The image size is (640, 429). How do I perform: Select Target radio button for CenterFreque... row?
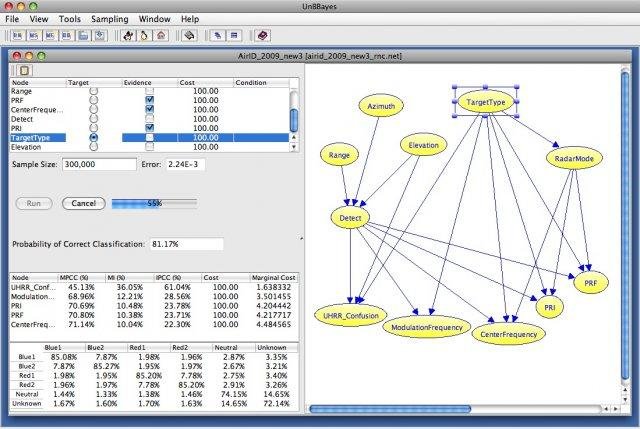click(93, 109)
